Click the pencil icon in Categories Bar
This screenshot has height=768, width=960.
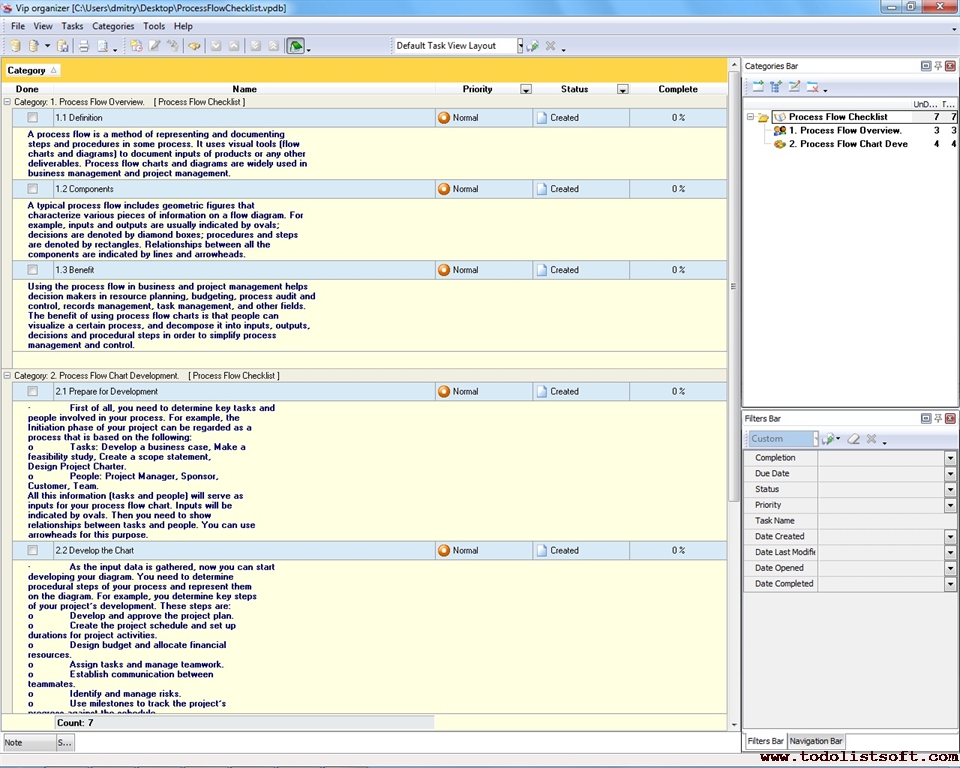pos(794,87)
